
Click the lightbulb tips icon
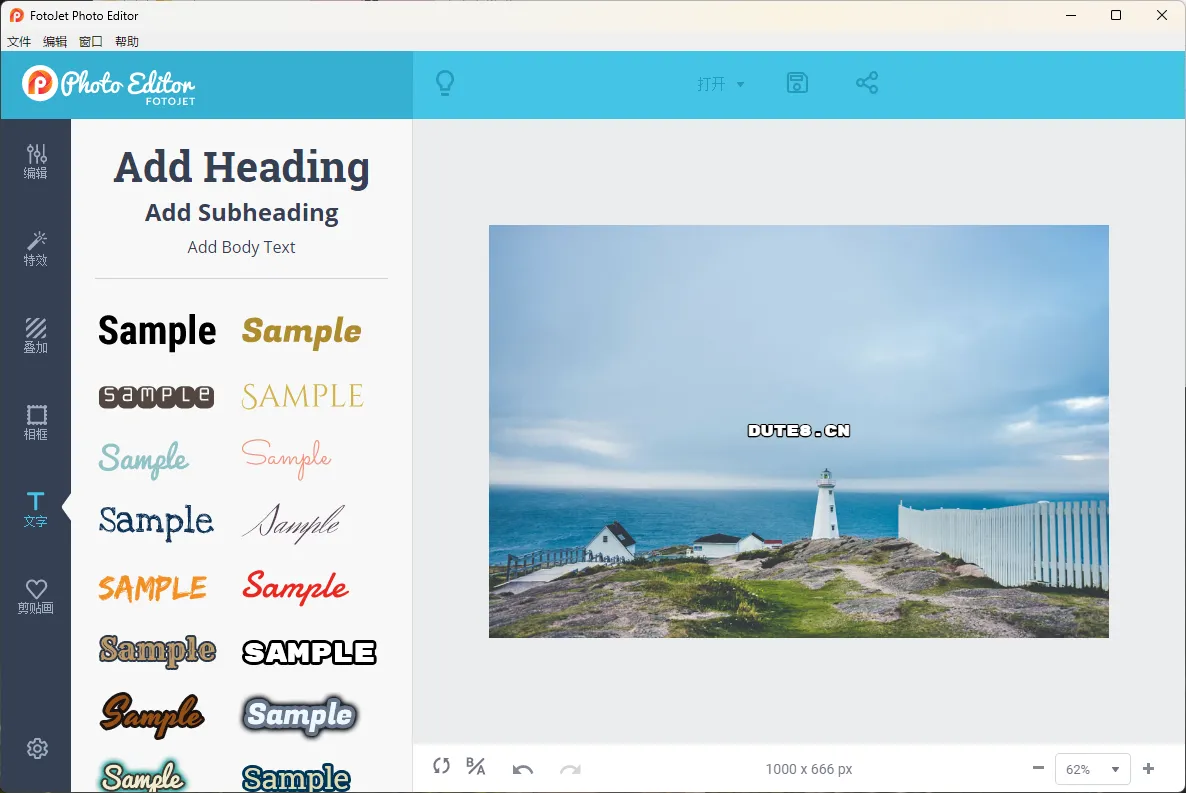tap(445, 84)
